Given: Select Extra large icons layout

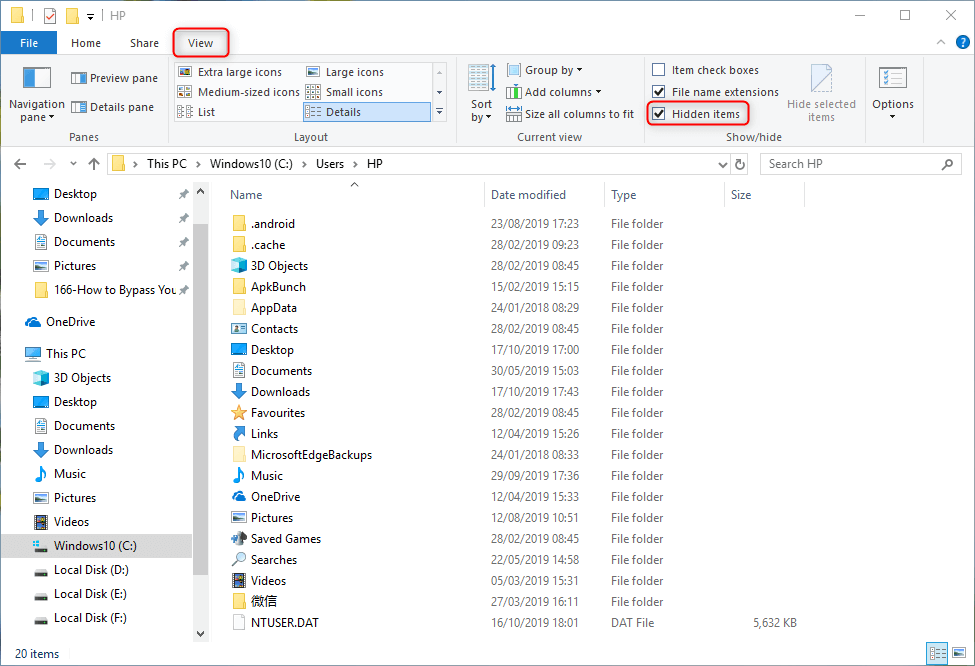Looking at the screenshot, I should [230, 72].
